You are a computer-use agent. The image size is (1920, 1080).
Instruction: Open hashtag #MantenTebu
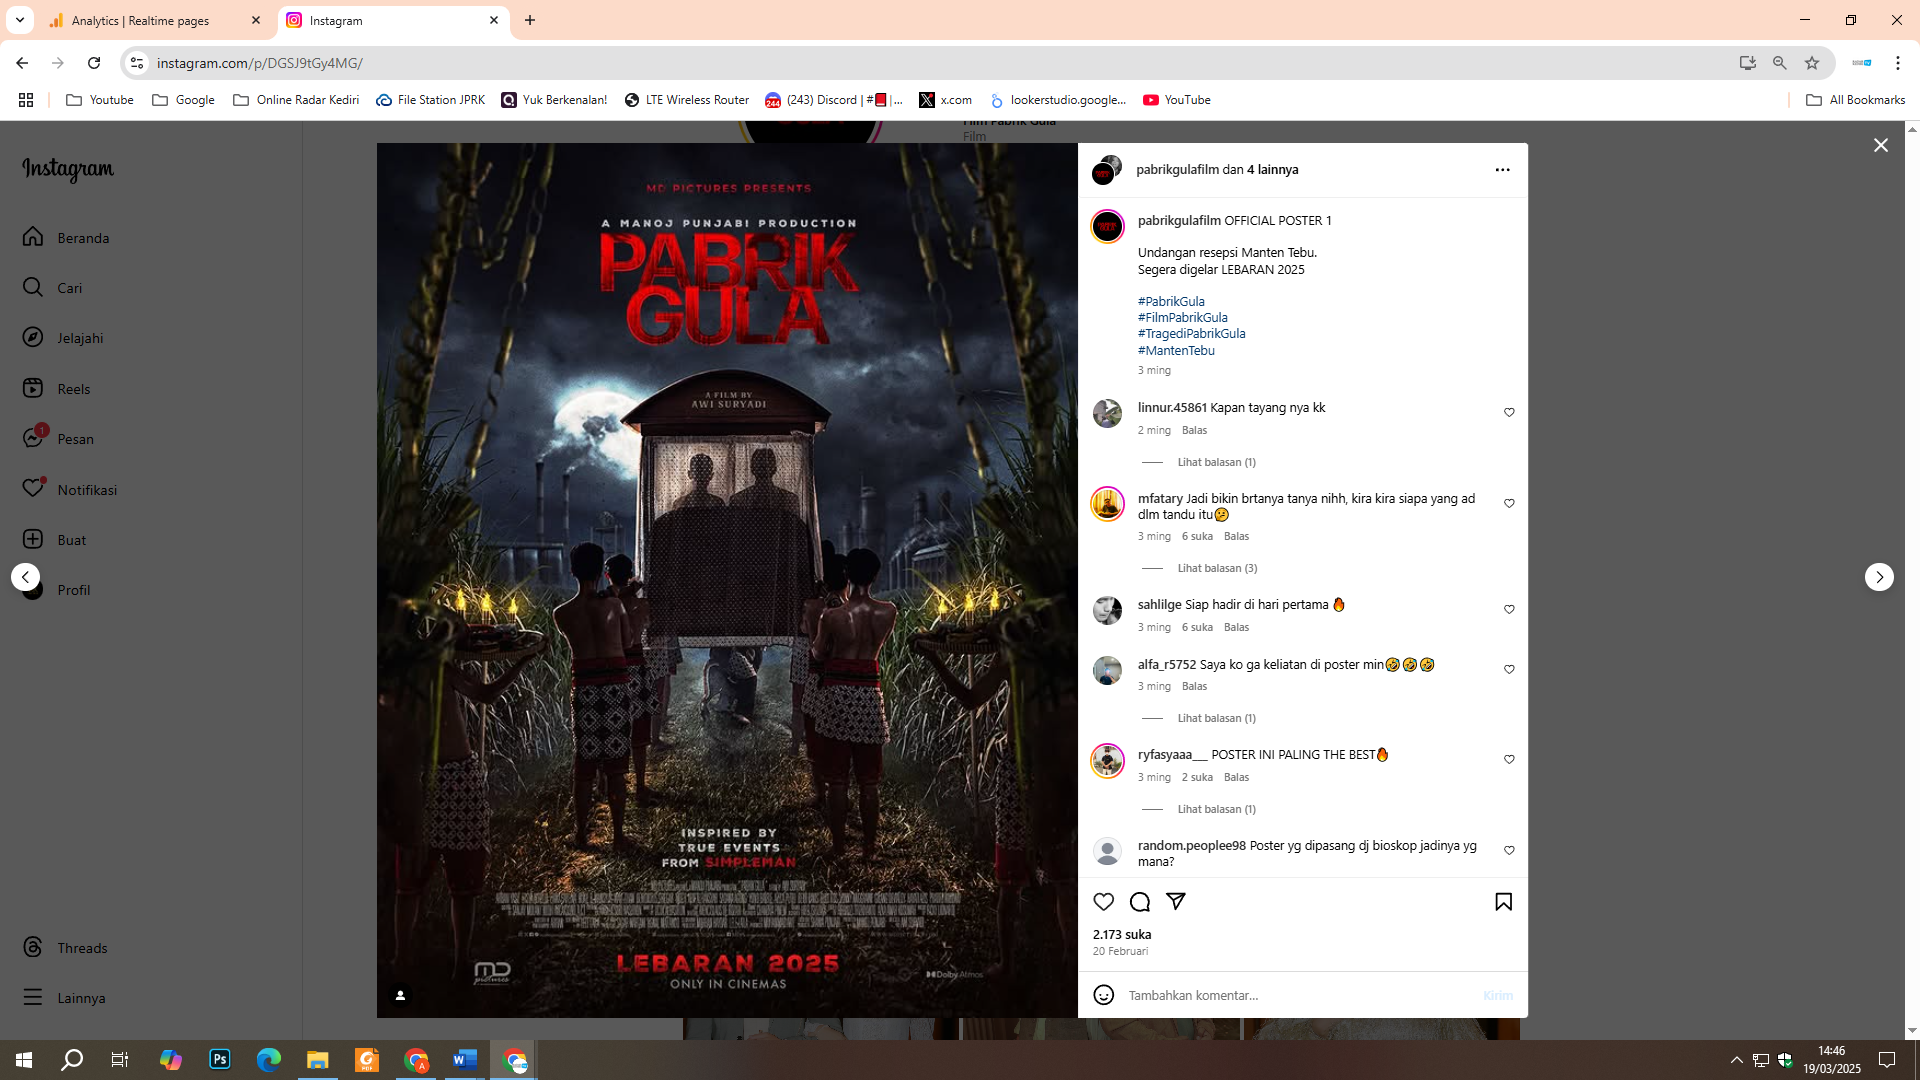point(1176,351)
